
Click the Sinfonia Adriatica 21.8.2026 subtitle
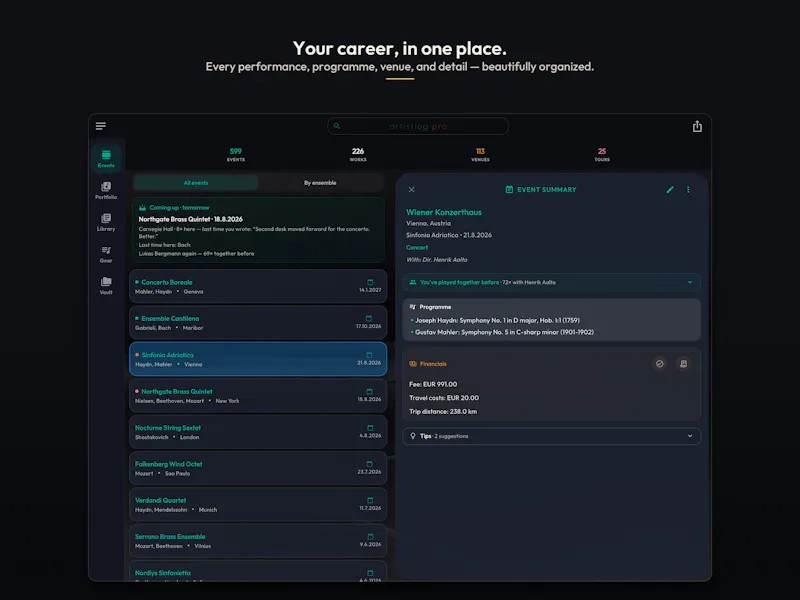pos(449,235)
